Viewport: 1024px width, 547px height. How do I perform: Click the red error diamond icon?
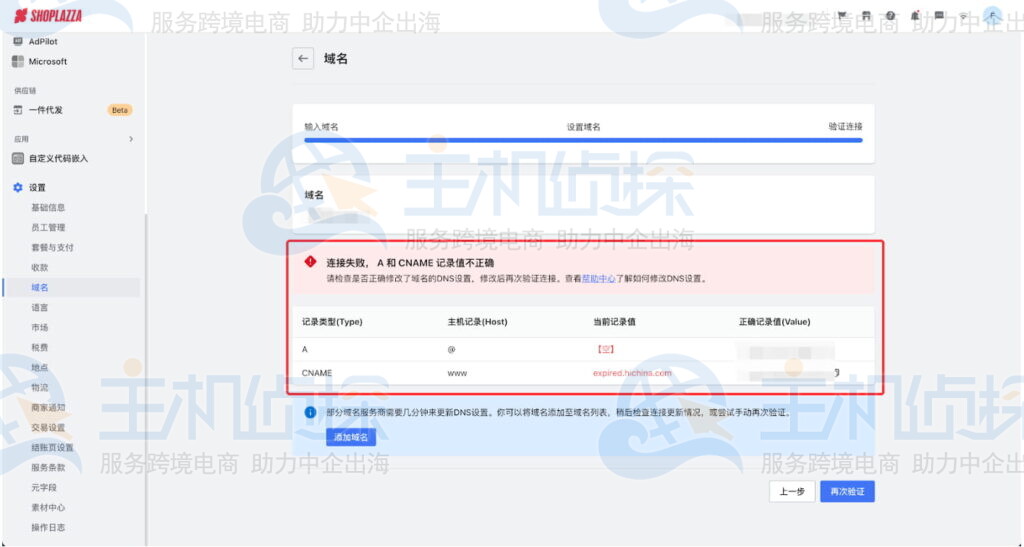310,262
